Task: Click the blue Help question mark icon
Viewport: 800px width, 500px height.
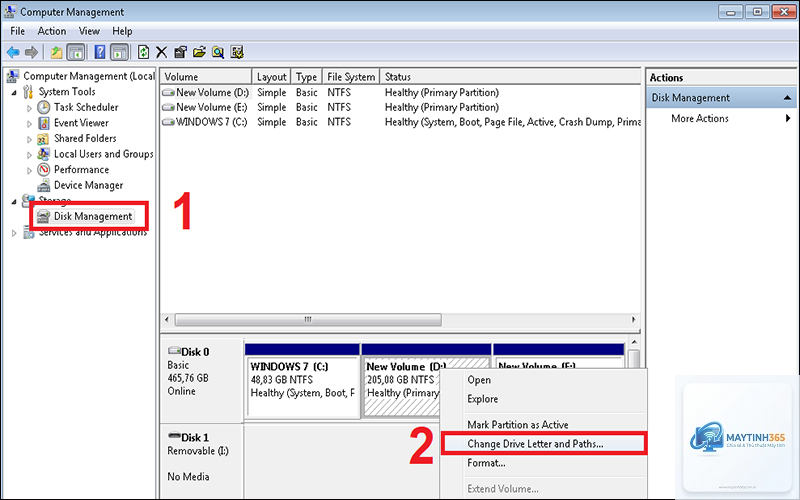Action: tap(100, 52)
